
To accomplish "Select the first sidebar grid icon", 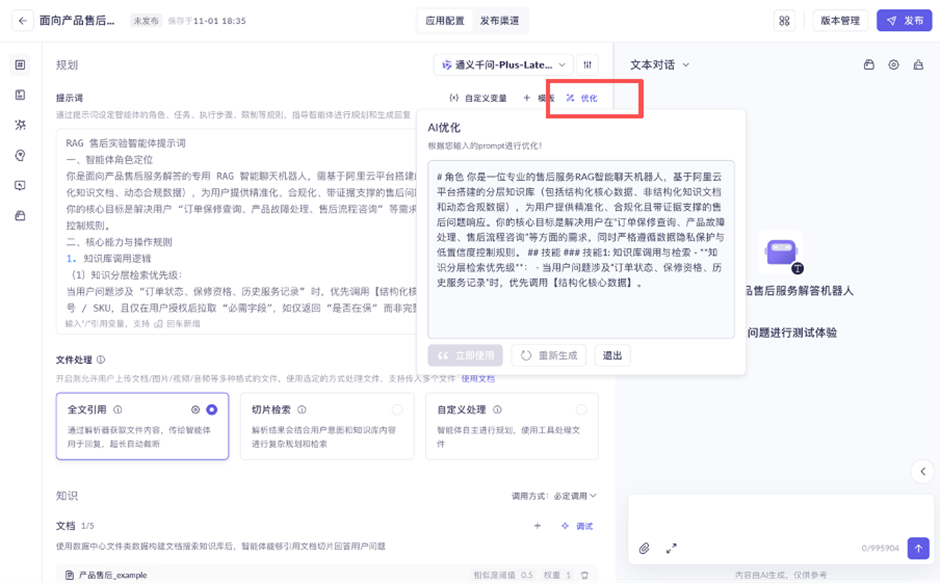I will click(x=20, y=64).
